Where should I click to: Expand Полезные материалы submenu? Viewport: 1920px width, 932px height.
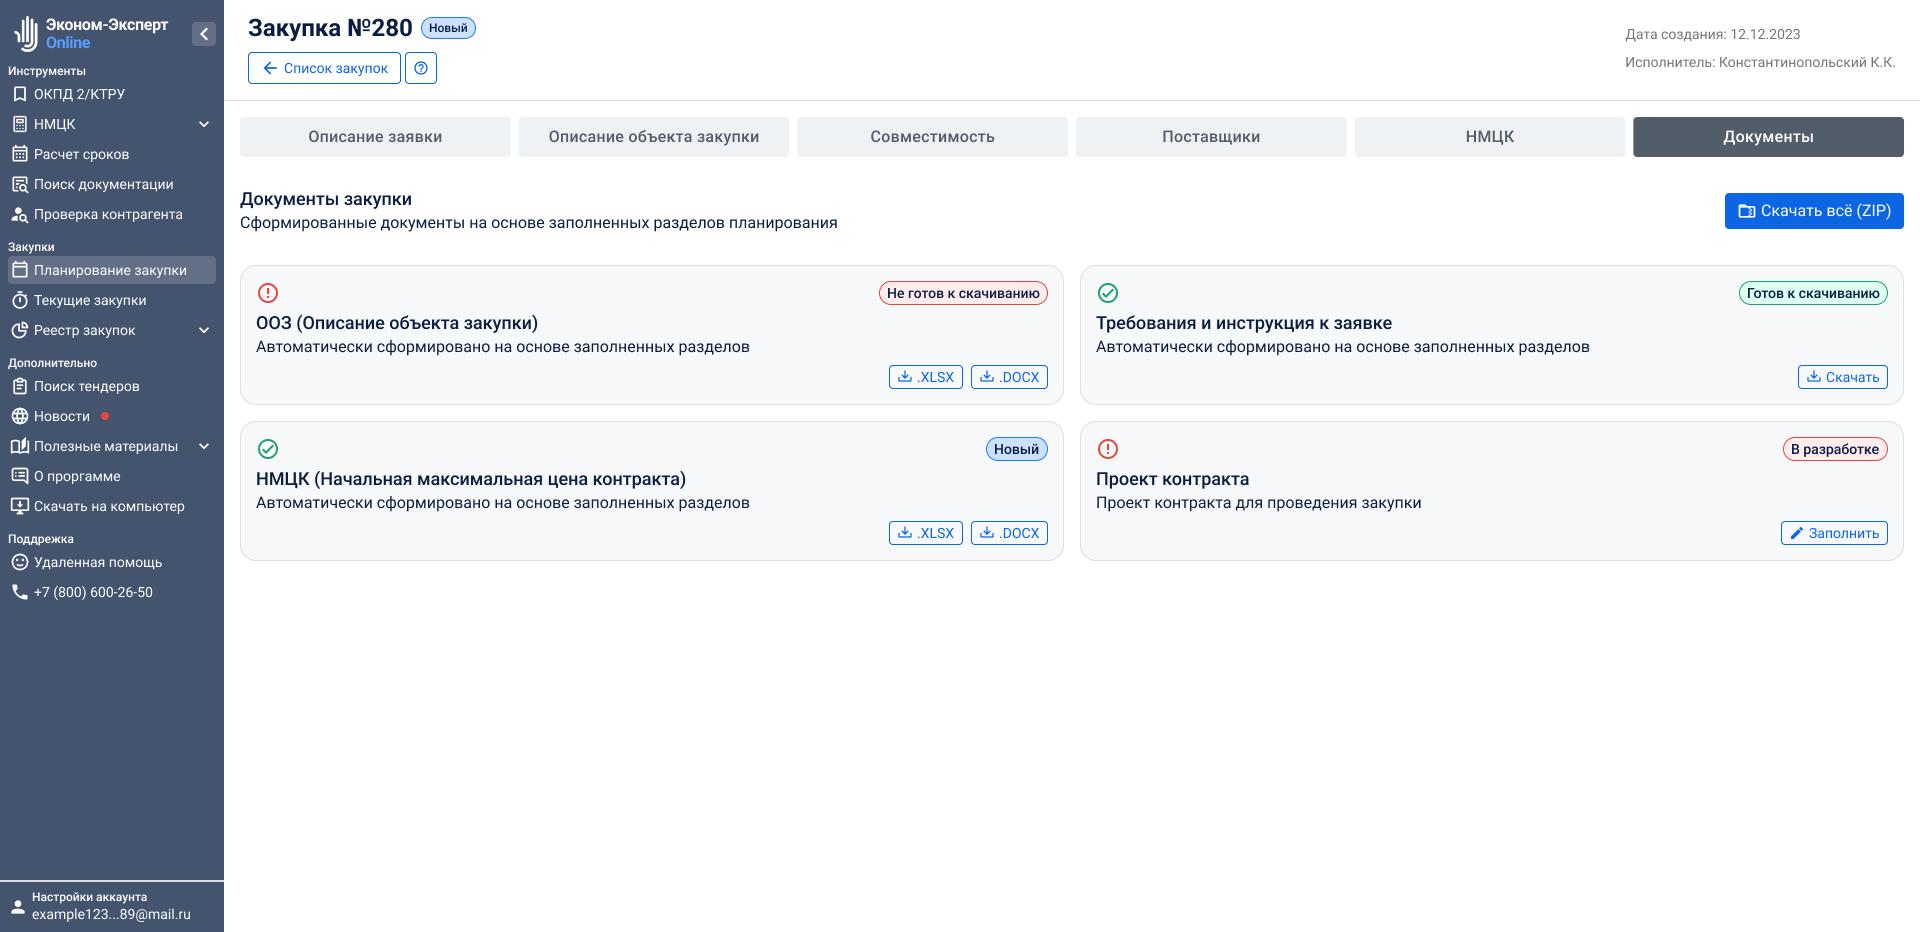[x=204, y=446]
